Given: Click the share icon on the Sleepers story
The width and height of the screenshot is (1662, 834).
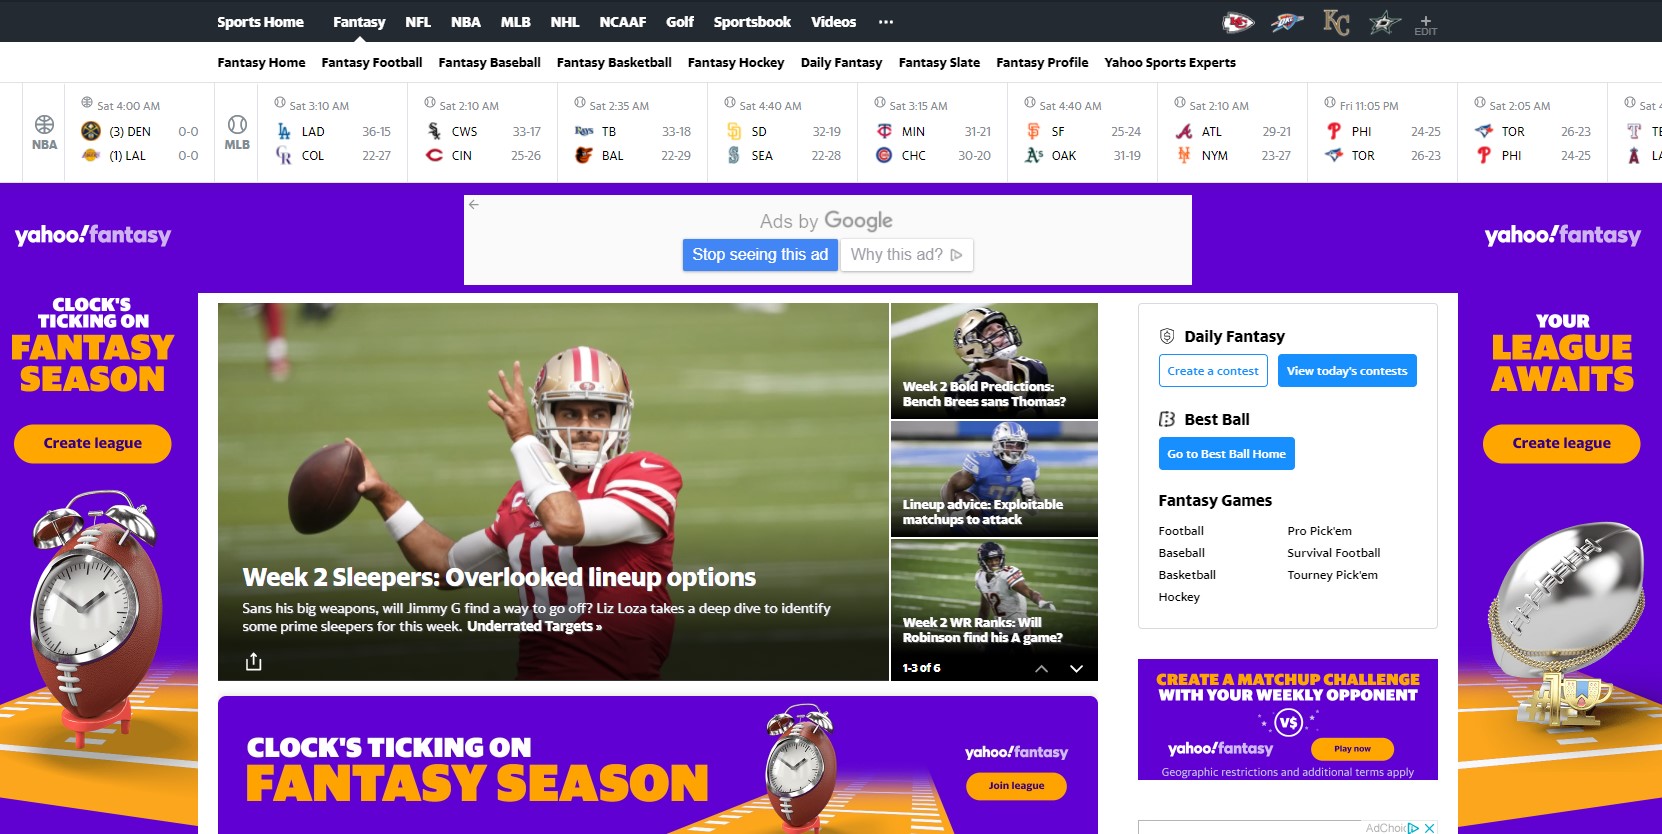Looking at the screenshot, I should pyautogui.click(x=254, y=661).
